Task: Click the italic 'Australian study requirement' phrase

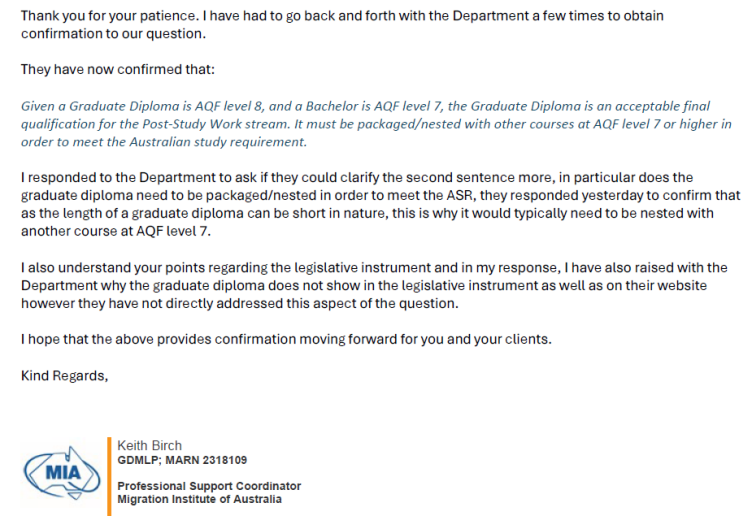Action: (x=218, y=142)
